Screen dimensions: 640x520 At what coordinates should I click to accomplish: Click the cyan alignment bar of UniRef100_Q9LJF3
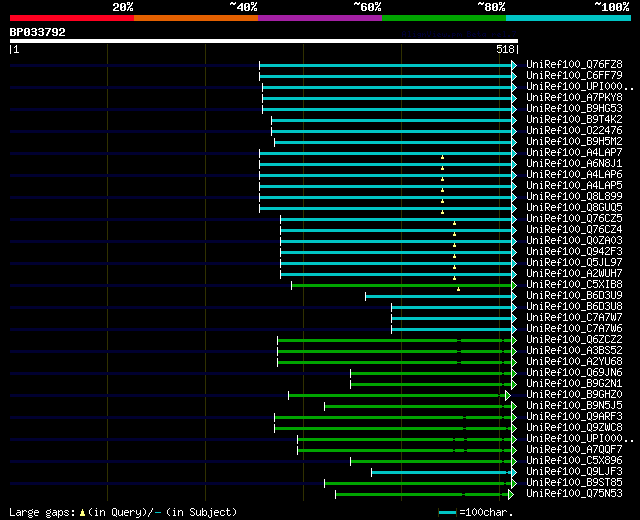442,473
